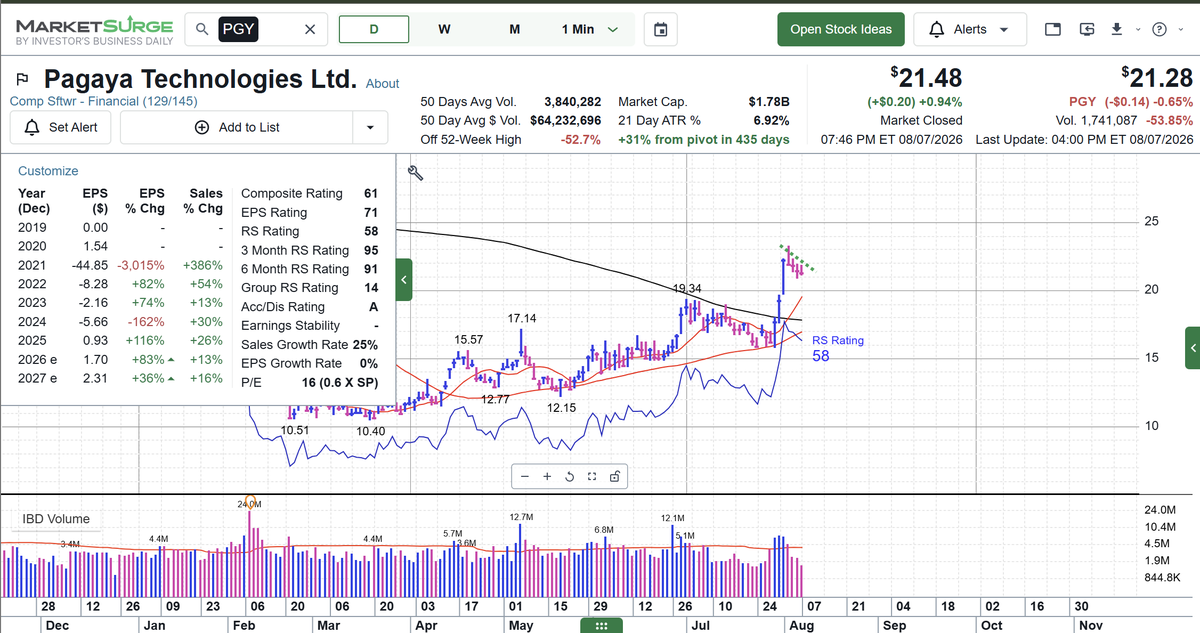Open the calendar date picker
Image resolution: width=1200 pixels, height=633 pixels.
click(x=660, y=29)
